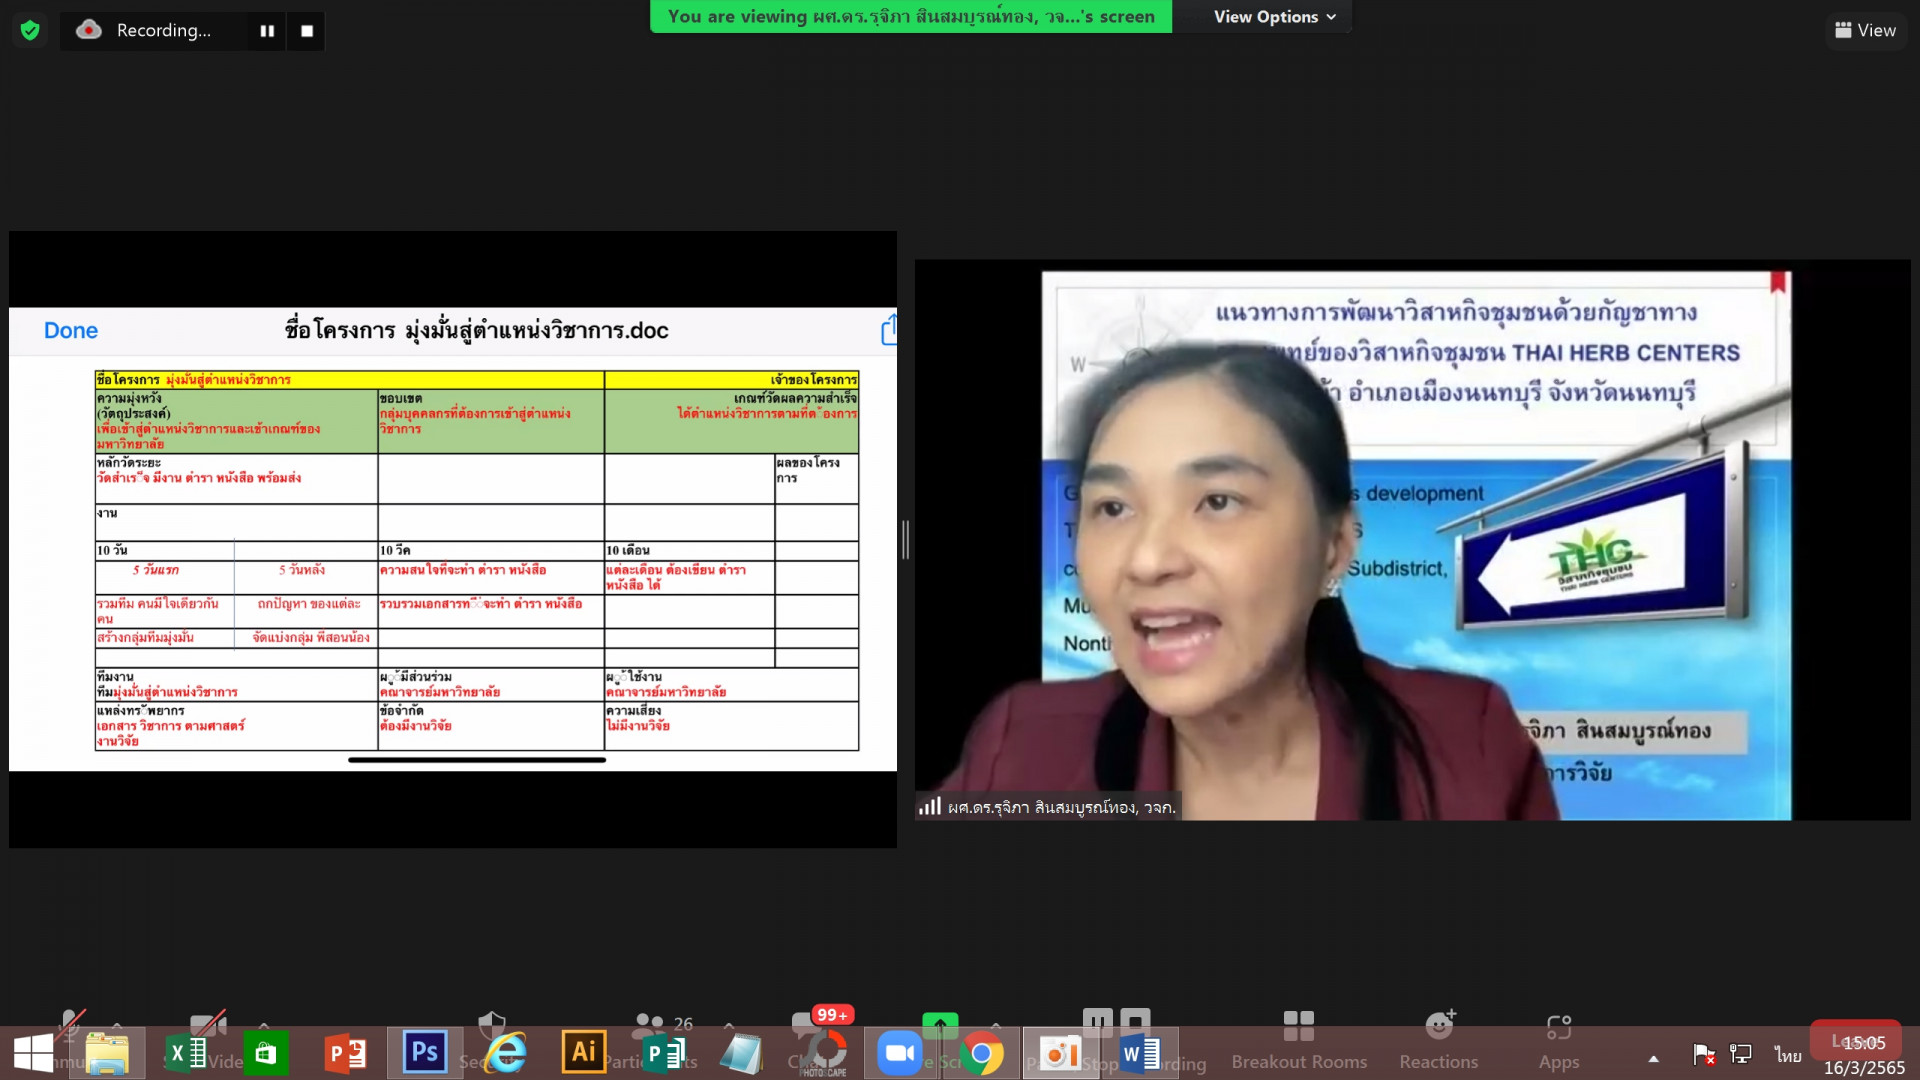Click the '10 วีค' table cell
Image resolution: width=1920 pixels, height=1080 pixels.
coord(491,550)
